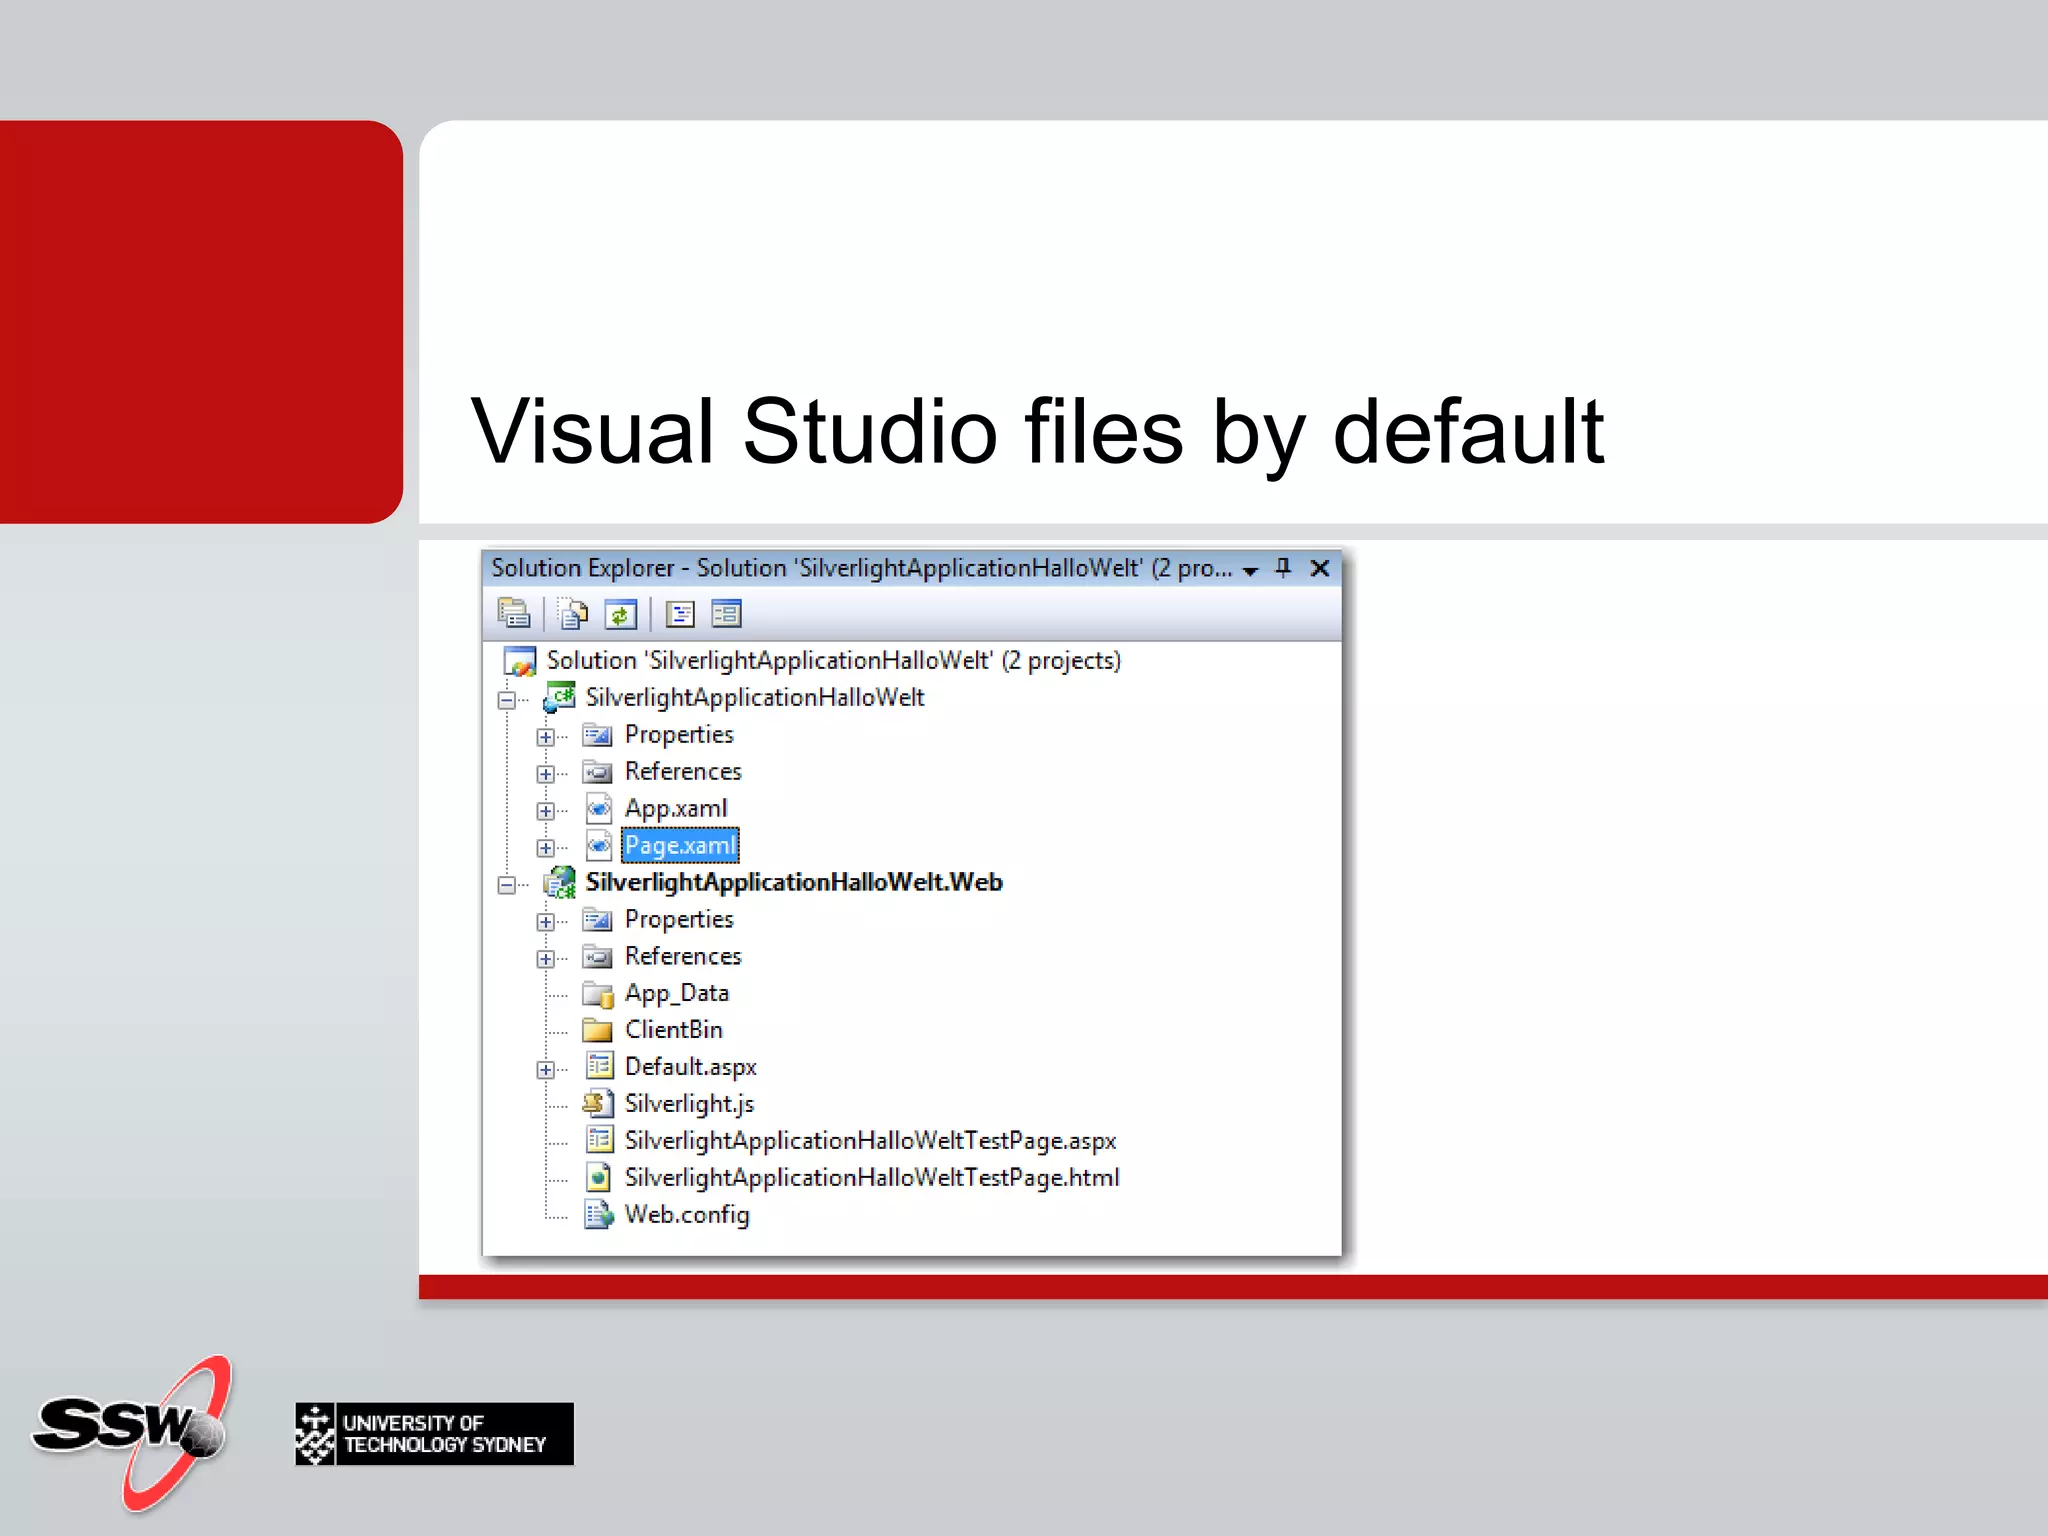
Task: Select the highlighted Page.xaml file
Action: pos(680,846)
